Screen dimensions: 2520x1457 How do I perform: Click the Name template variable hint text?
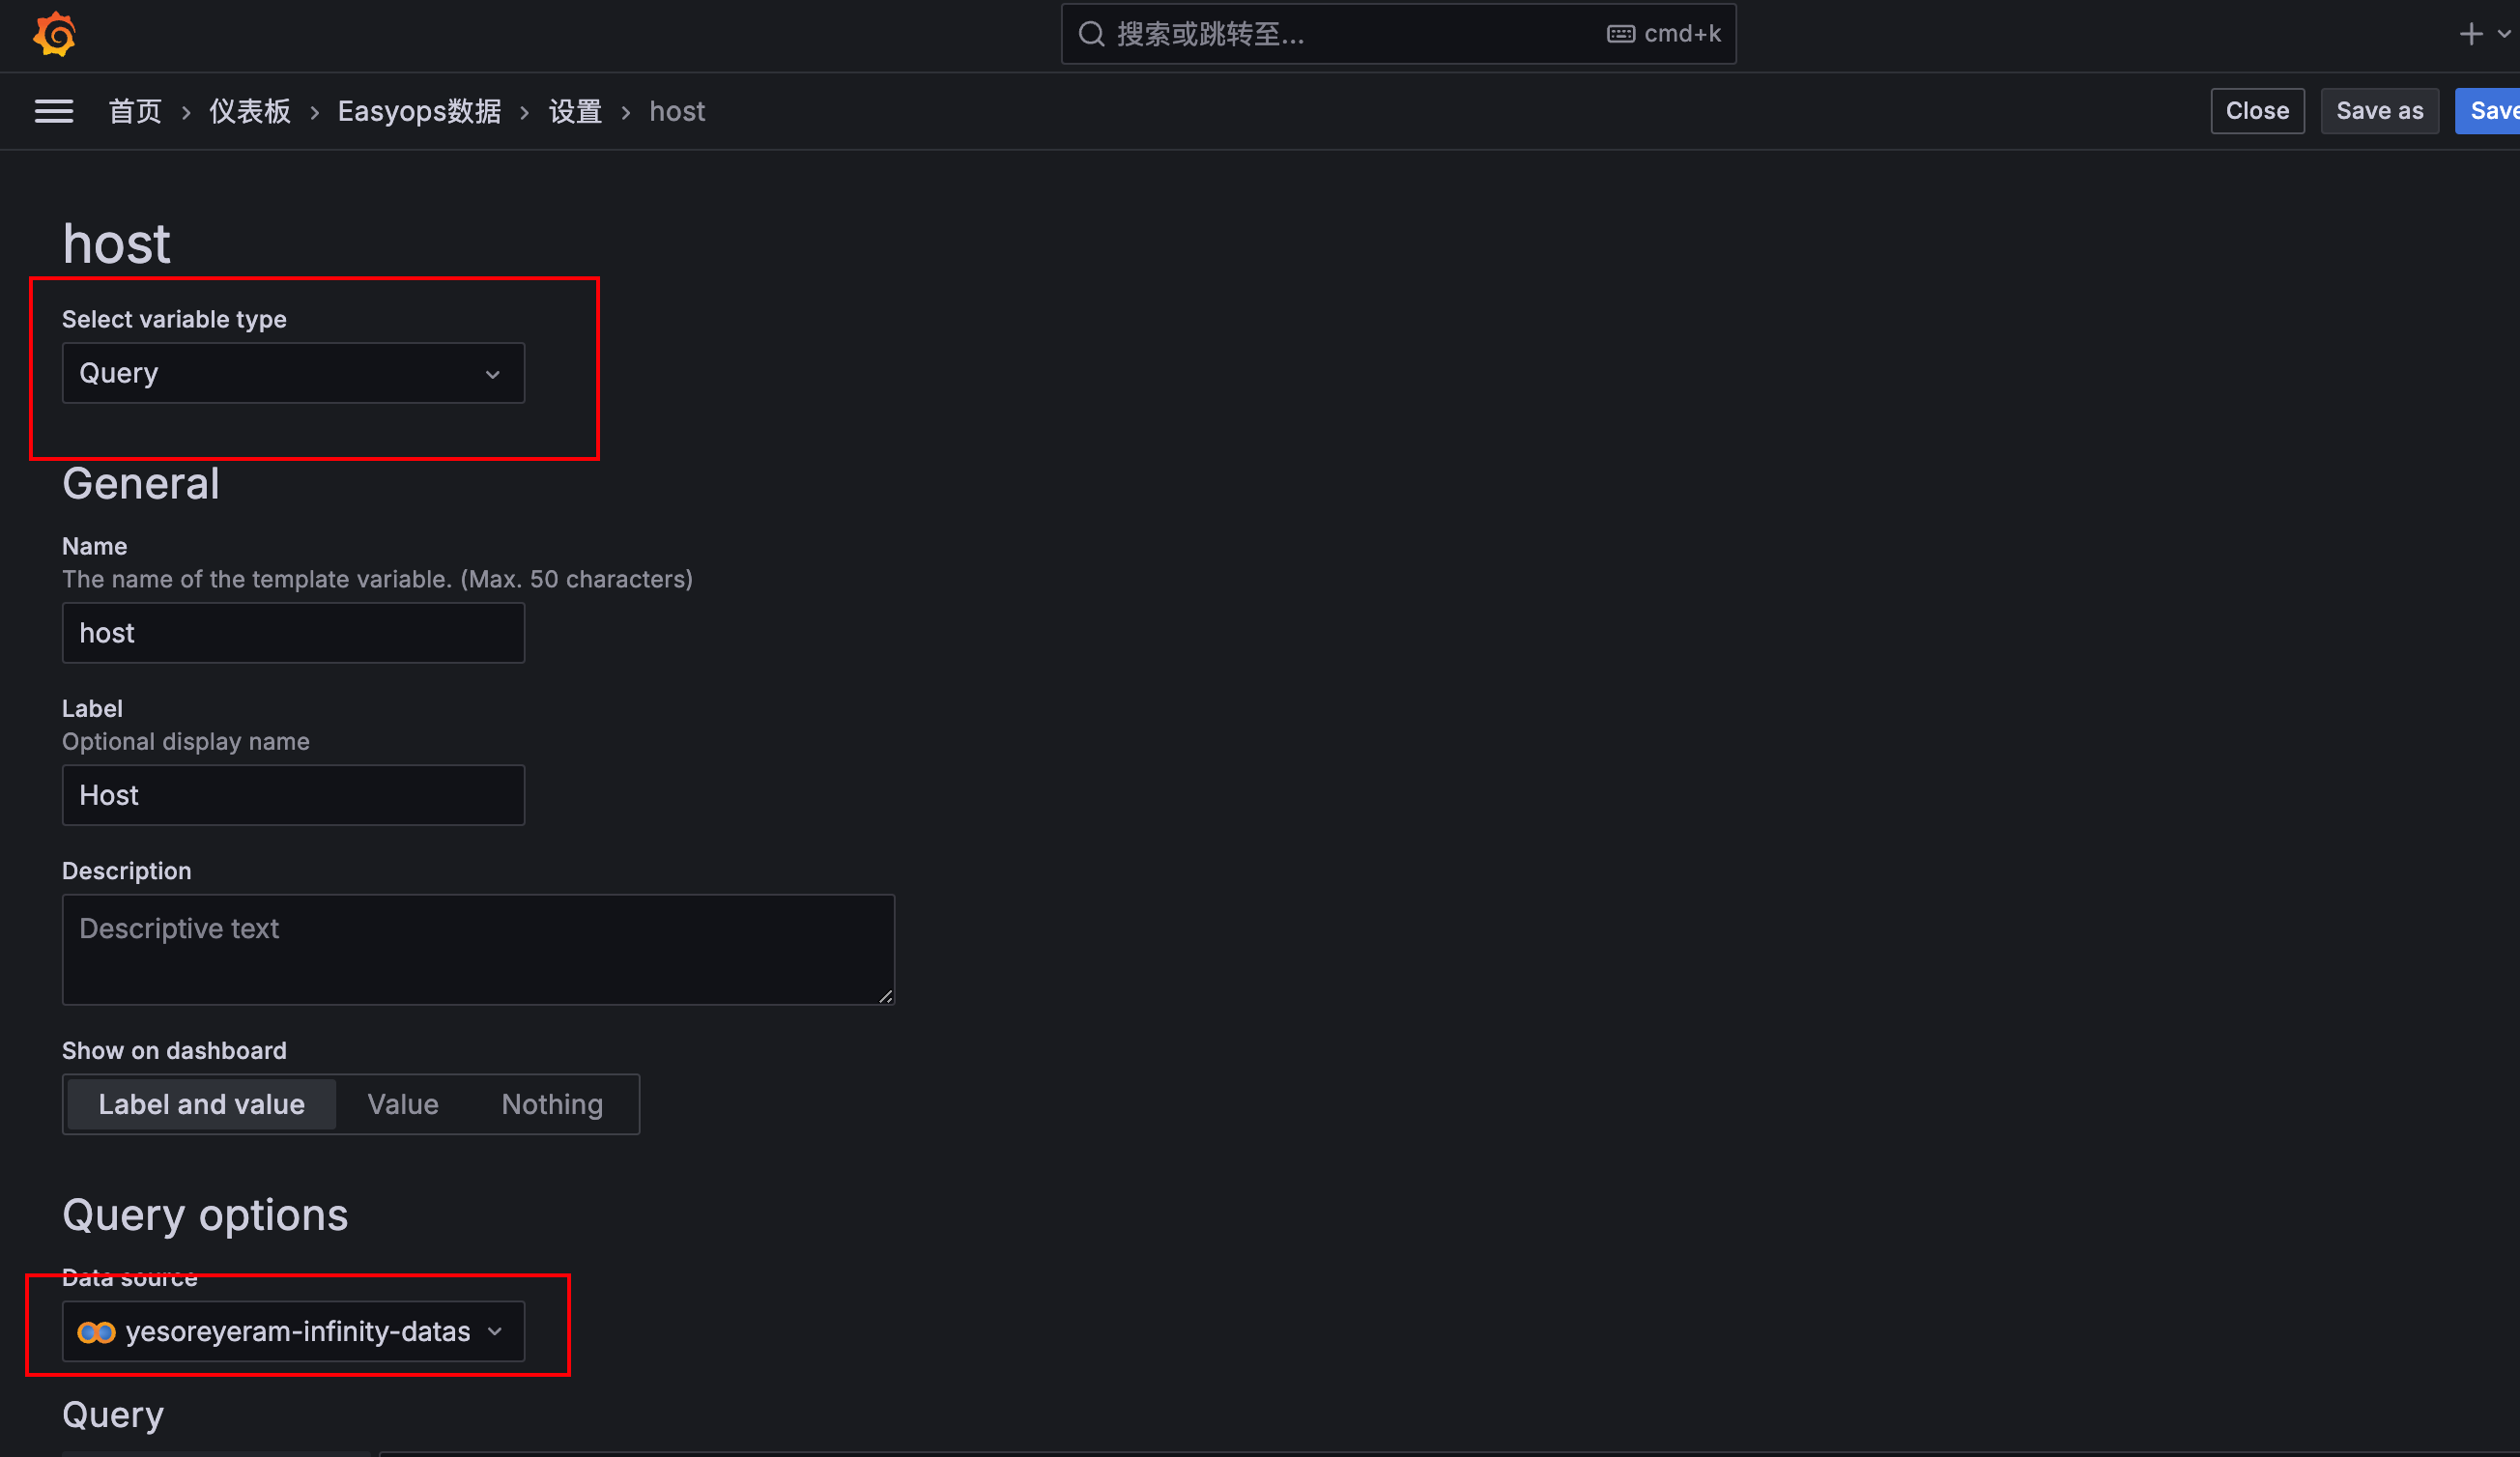coord(377,579)
